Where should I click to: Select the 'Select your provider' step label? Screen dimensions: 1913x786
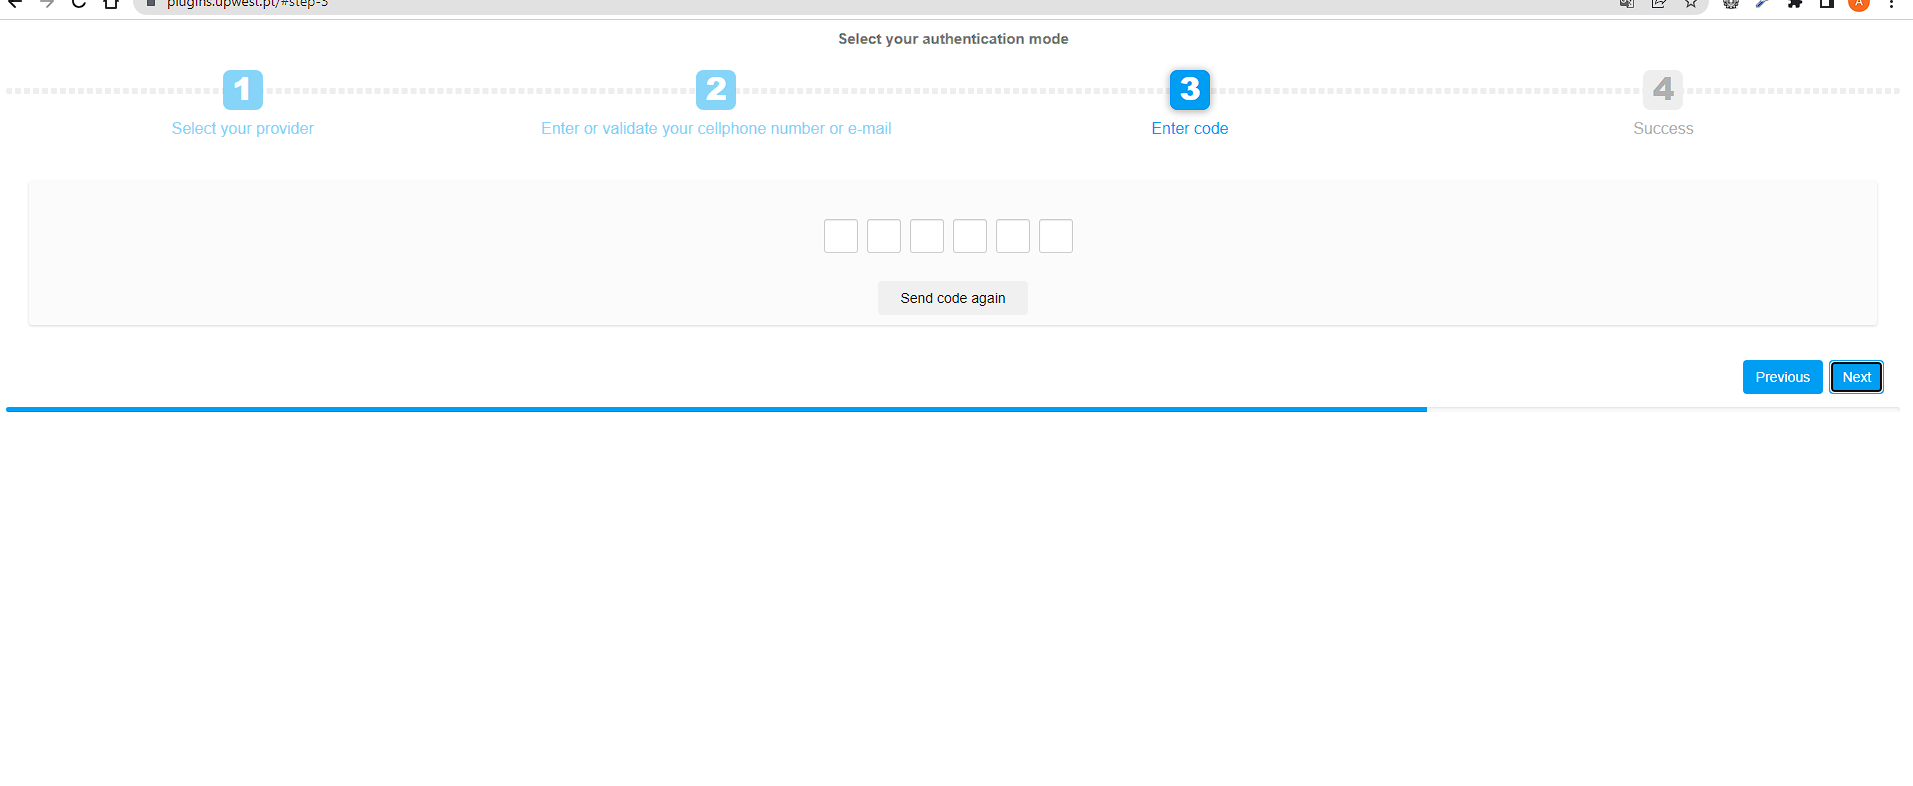pyautogui.click(x=242, y=128)
